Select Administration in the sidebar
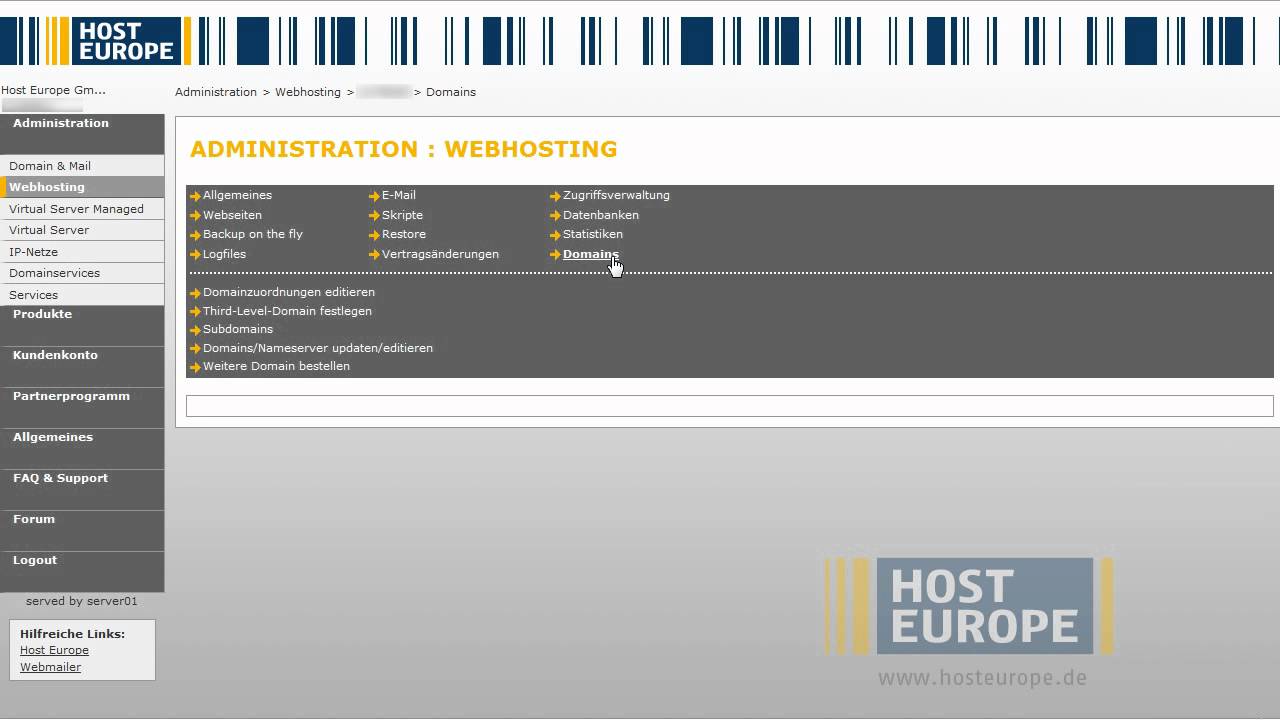Screen dimensions: 1280x720 click(61, 123)
